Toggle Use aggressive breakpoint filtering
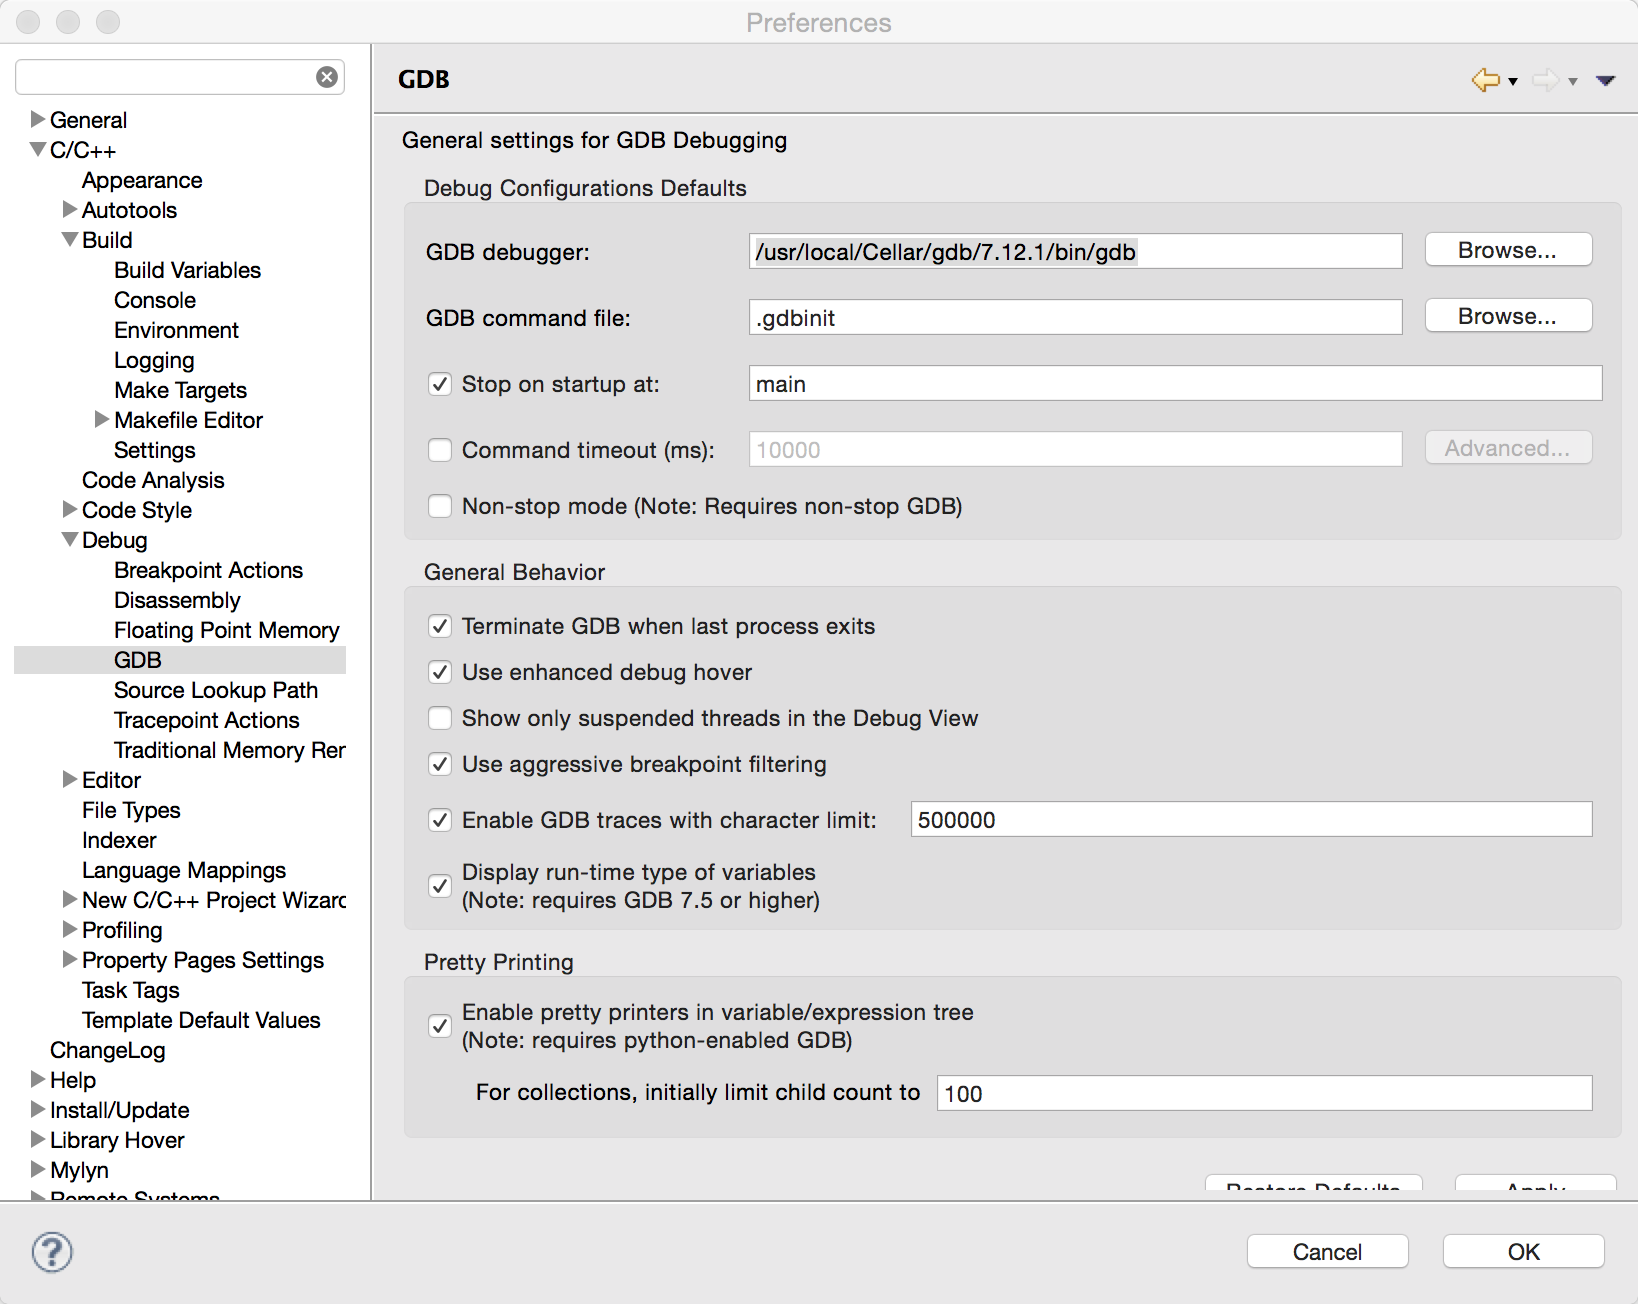Screen dimensions: 1638x1304 pyautogui.click(x=440, y=764)
